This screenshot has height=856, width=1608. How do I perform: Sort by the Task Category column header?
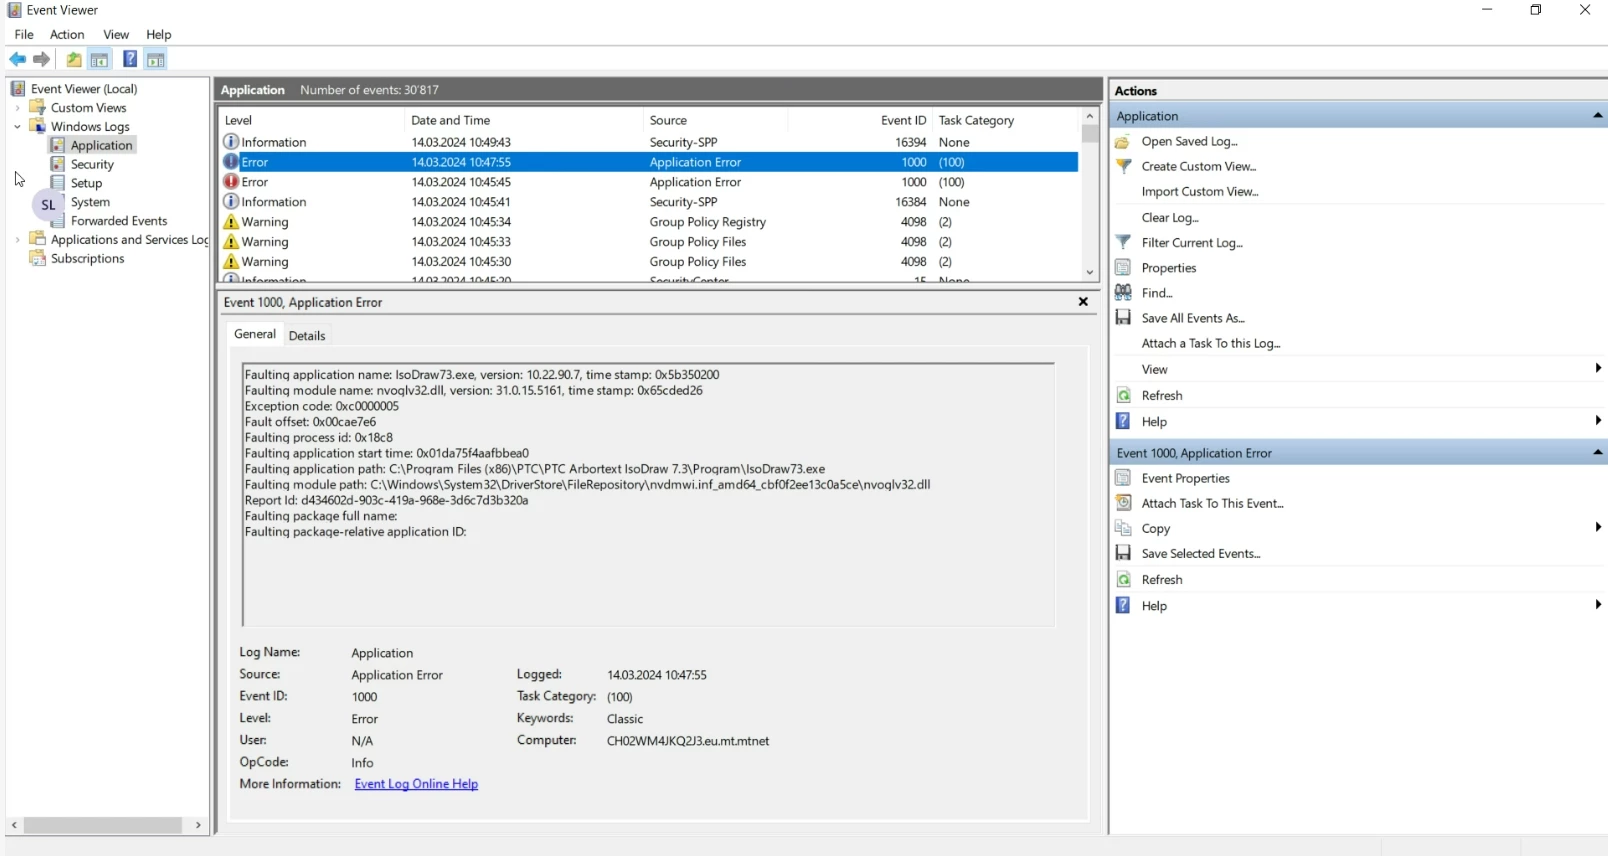pyautogui.click(x=1006, y=120)
